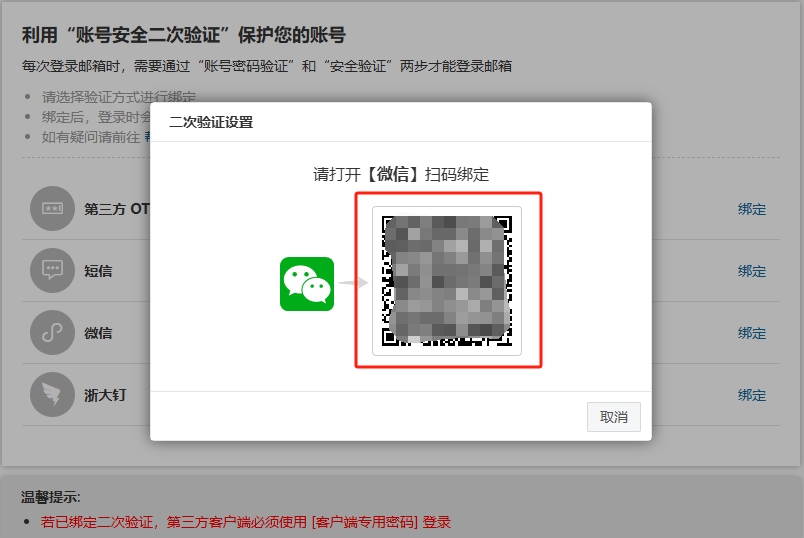Click the 第三方 OTP label text

point(116,209)
